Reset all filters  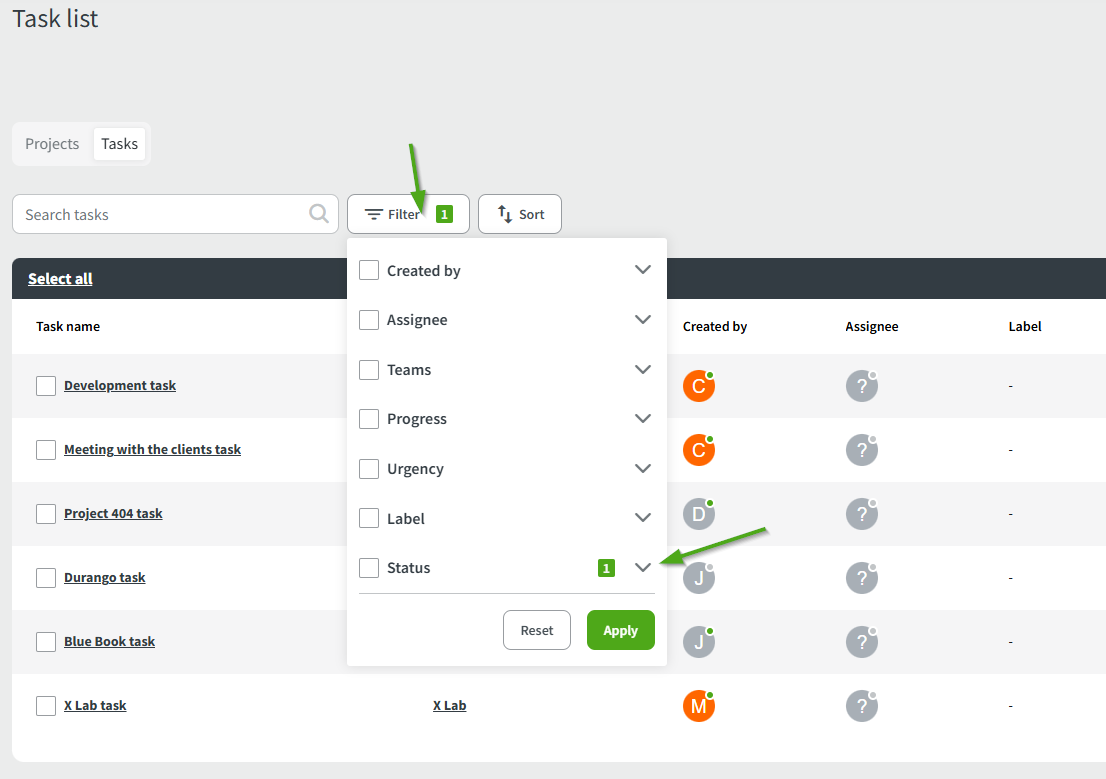tap(536, 630)
